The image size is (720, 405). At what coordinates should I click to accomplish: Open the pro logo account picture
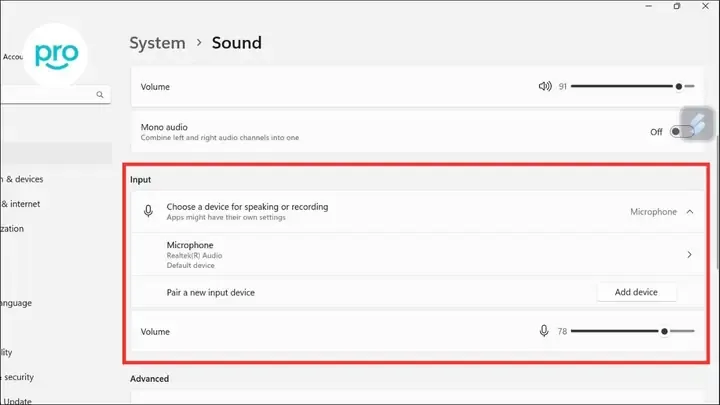55,55
